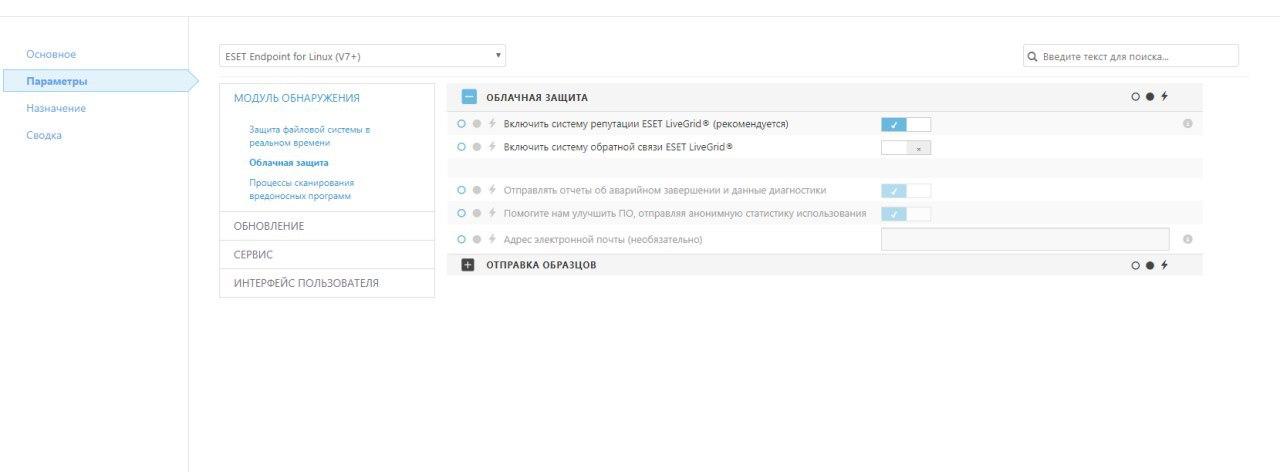This screenshot has height=472, width=1280.
Task: Select the Облачная защита subsection link
Action: tap(289, 162)
